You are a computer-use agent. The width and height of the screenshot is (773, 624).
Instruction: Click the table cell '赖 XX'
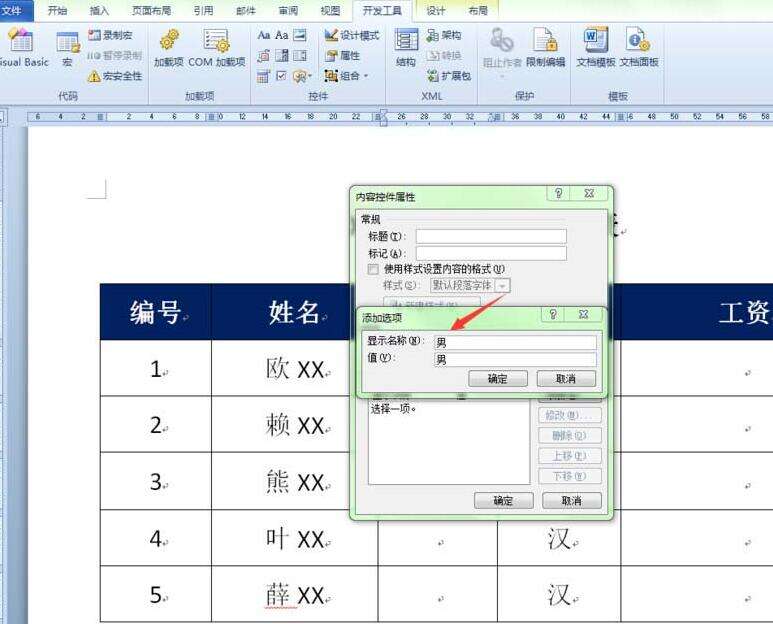[x=294, y=424]
